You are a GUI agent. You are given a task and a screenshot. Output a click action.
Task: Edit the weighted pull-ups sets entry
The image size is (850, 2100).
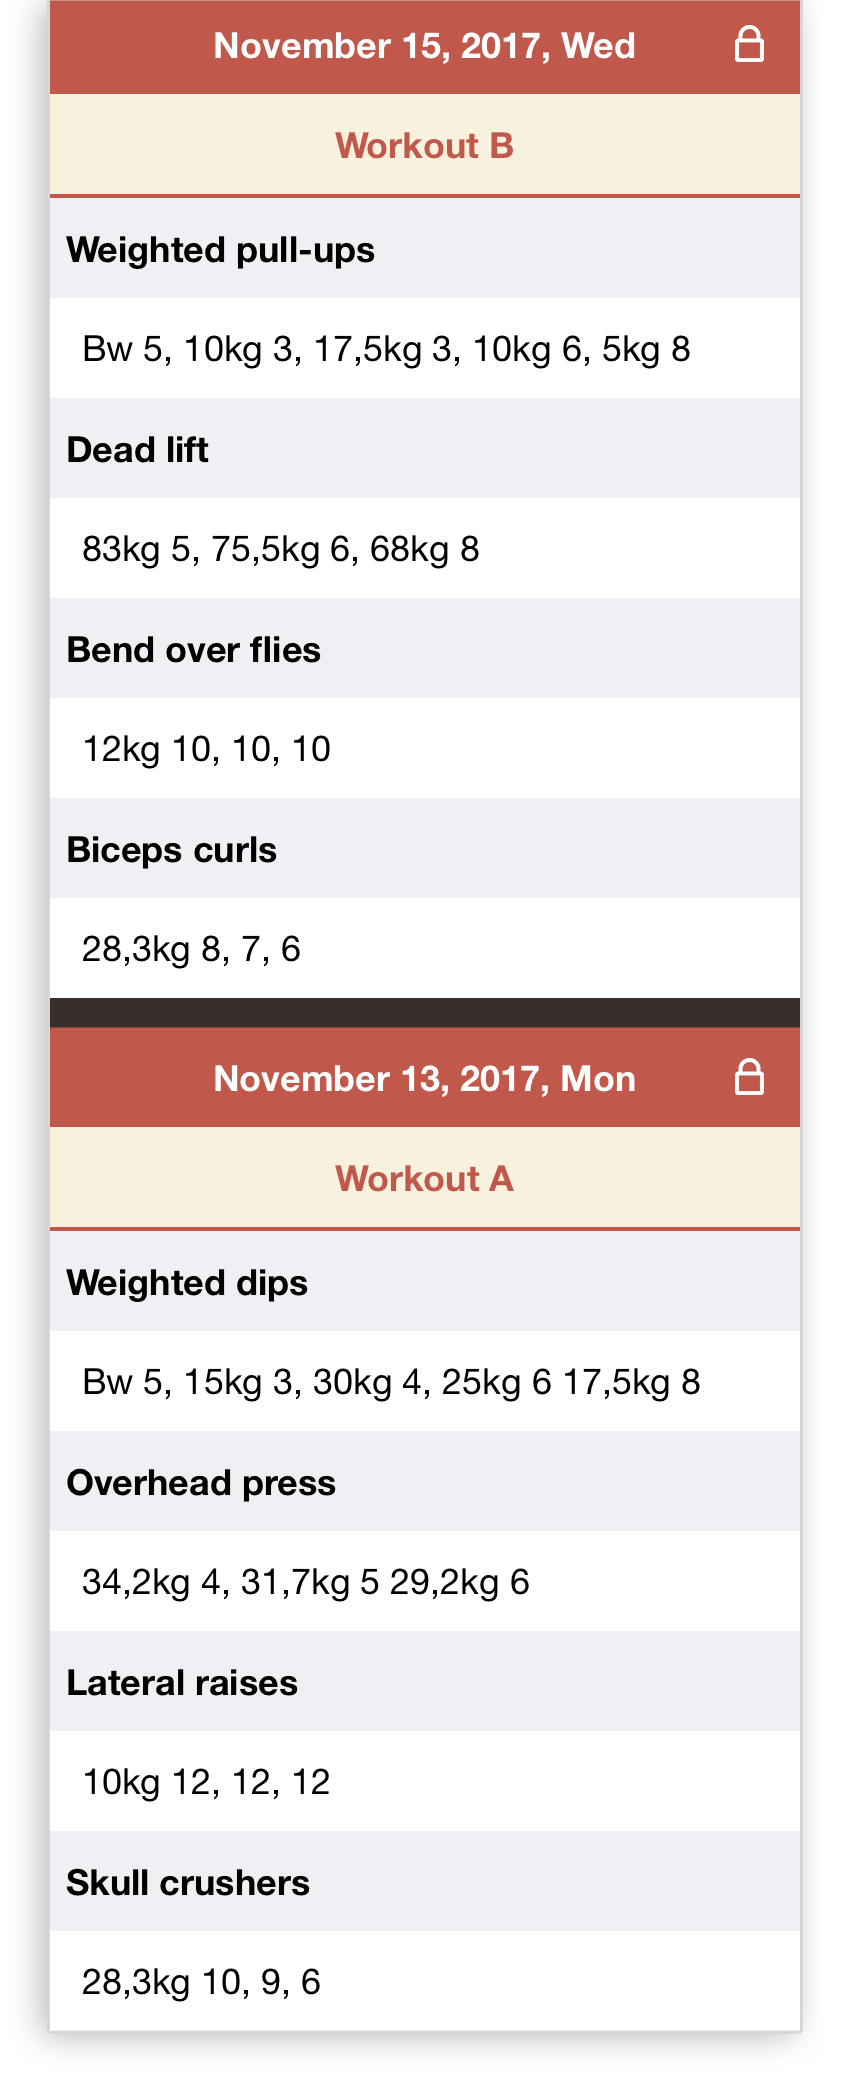coord(425,348)
